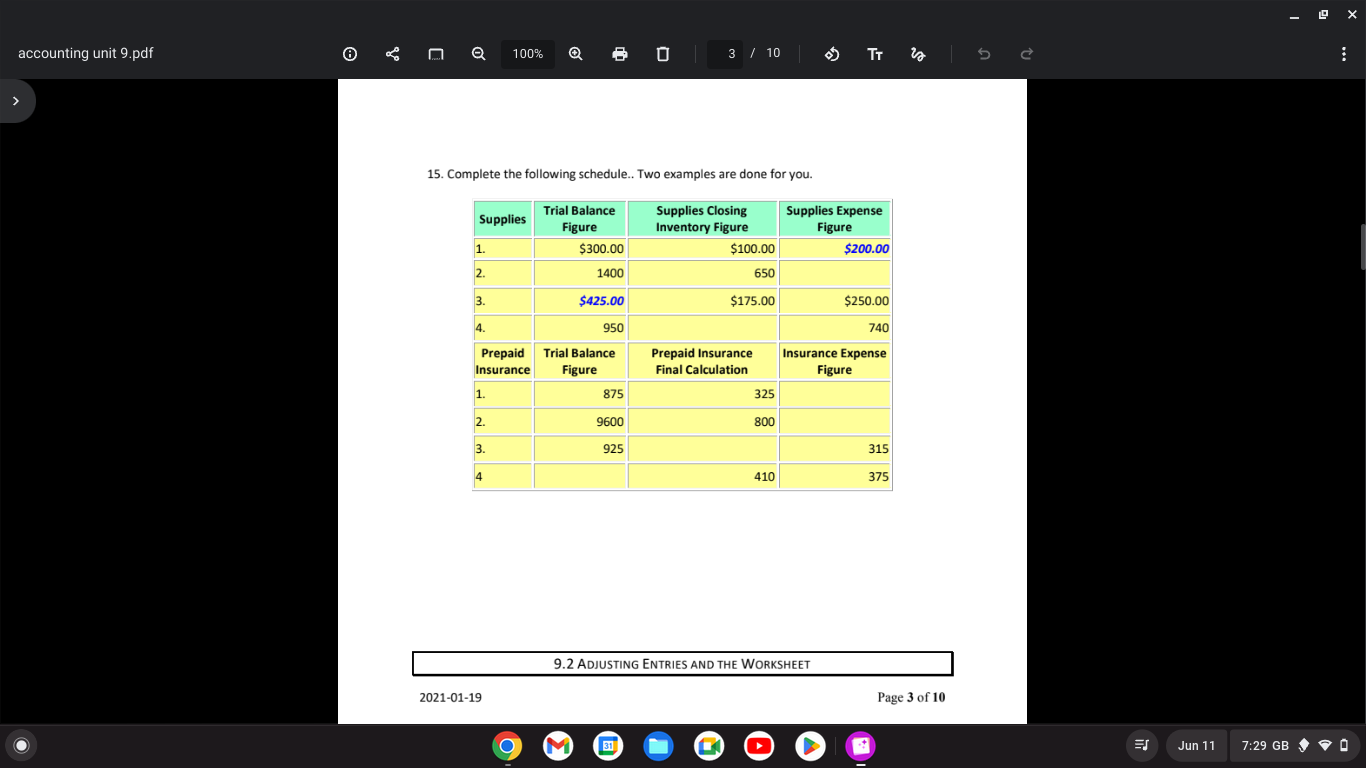Screen dimensions: 1366x768
Task: Click the delete icon in the PDF toolbar
Action: [662, 53]
